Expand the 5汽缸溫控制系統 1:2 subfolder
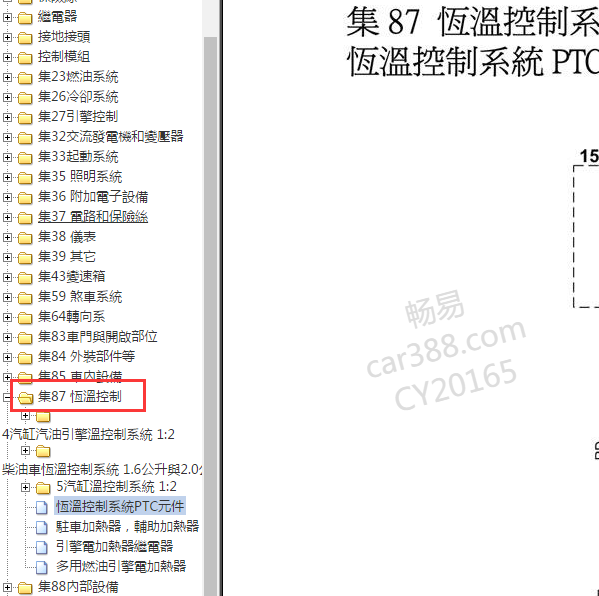Viewport: 599px width, 596px height. tap(25, 487)
